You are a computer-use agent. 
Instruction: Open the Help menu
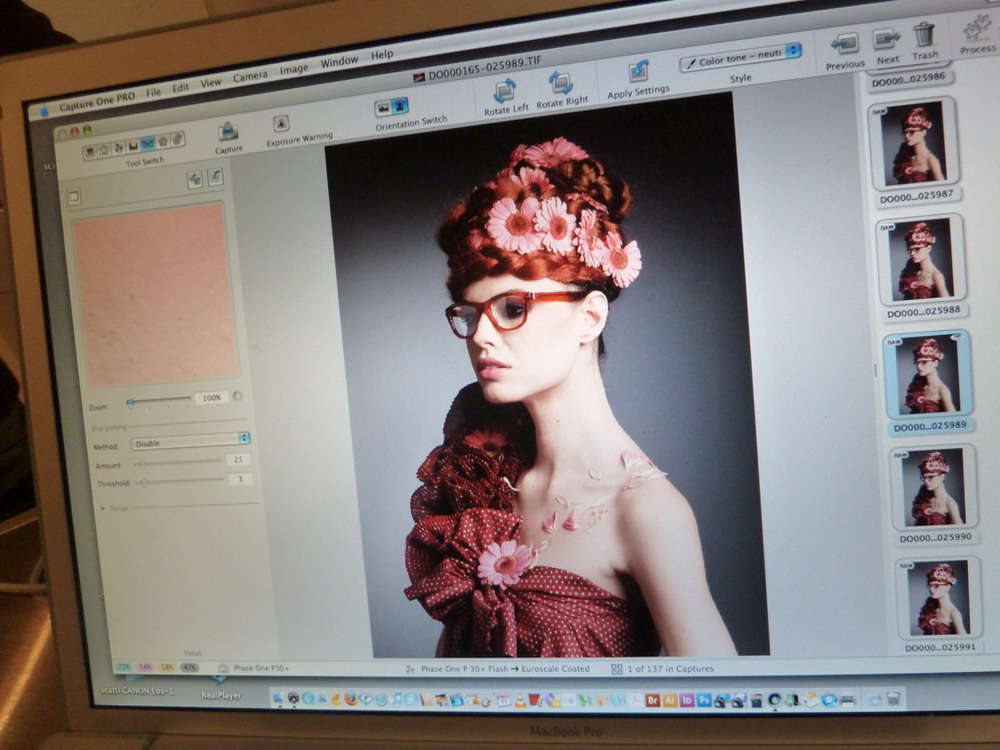382,55
